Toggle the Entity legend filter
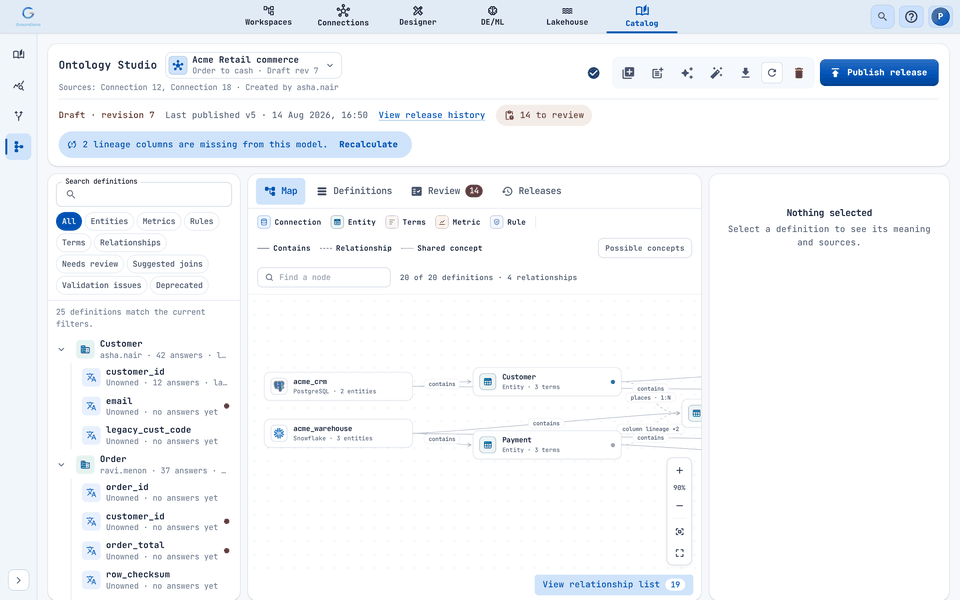The height and width of the screenshot is (600, 960). (x=353, y=222)
